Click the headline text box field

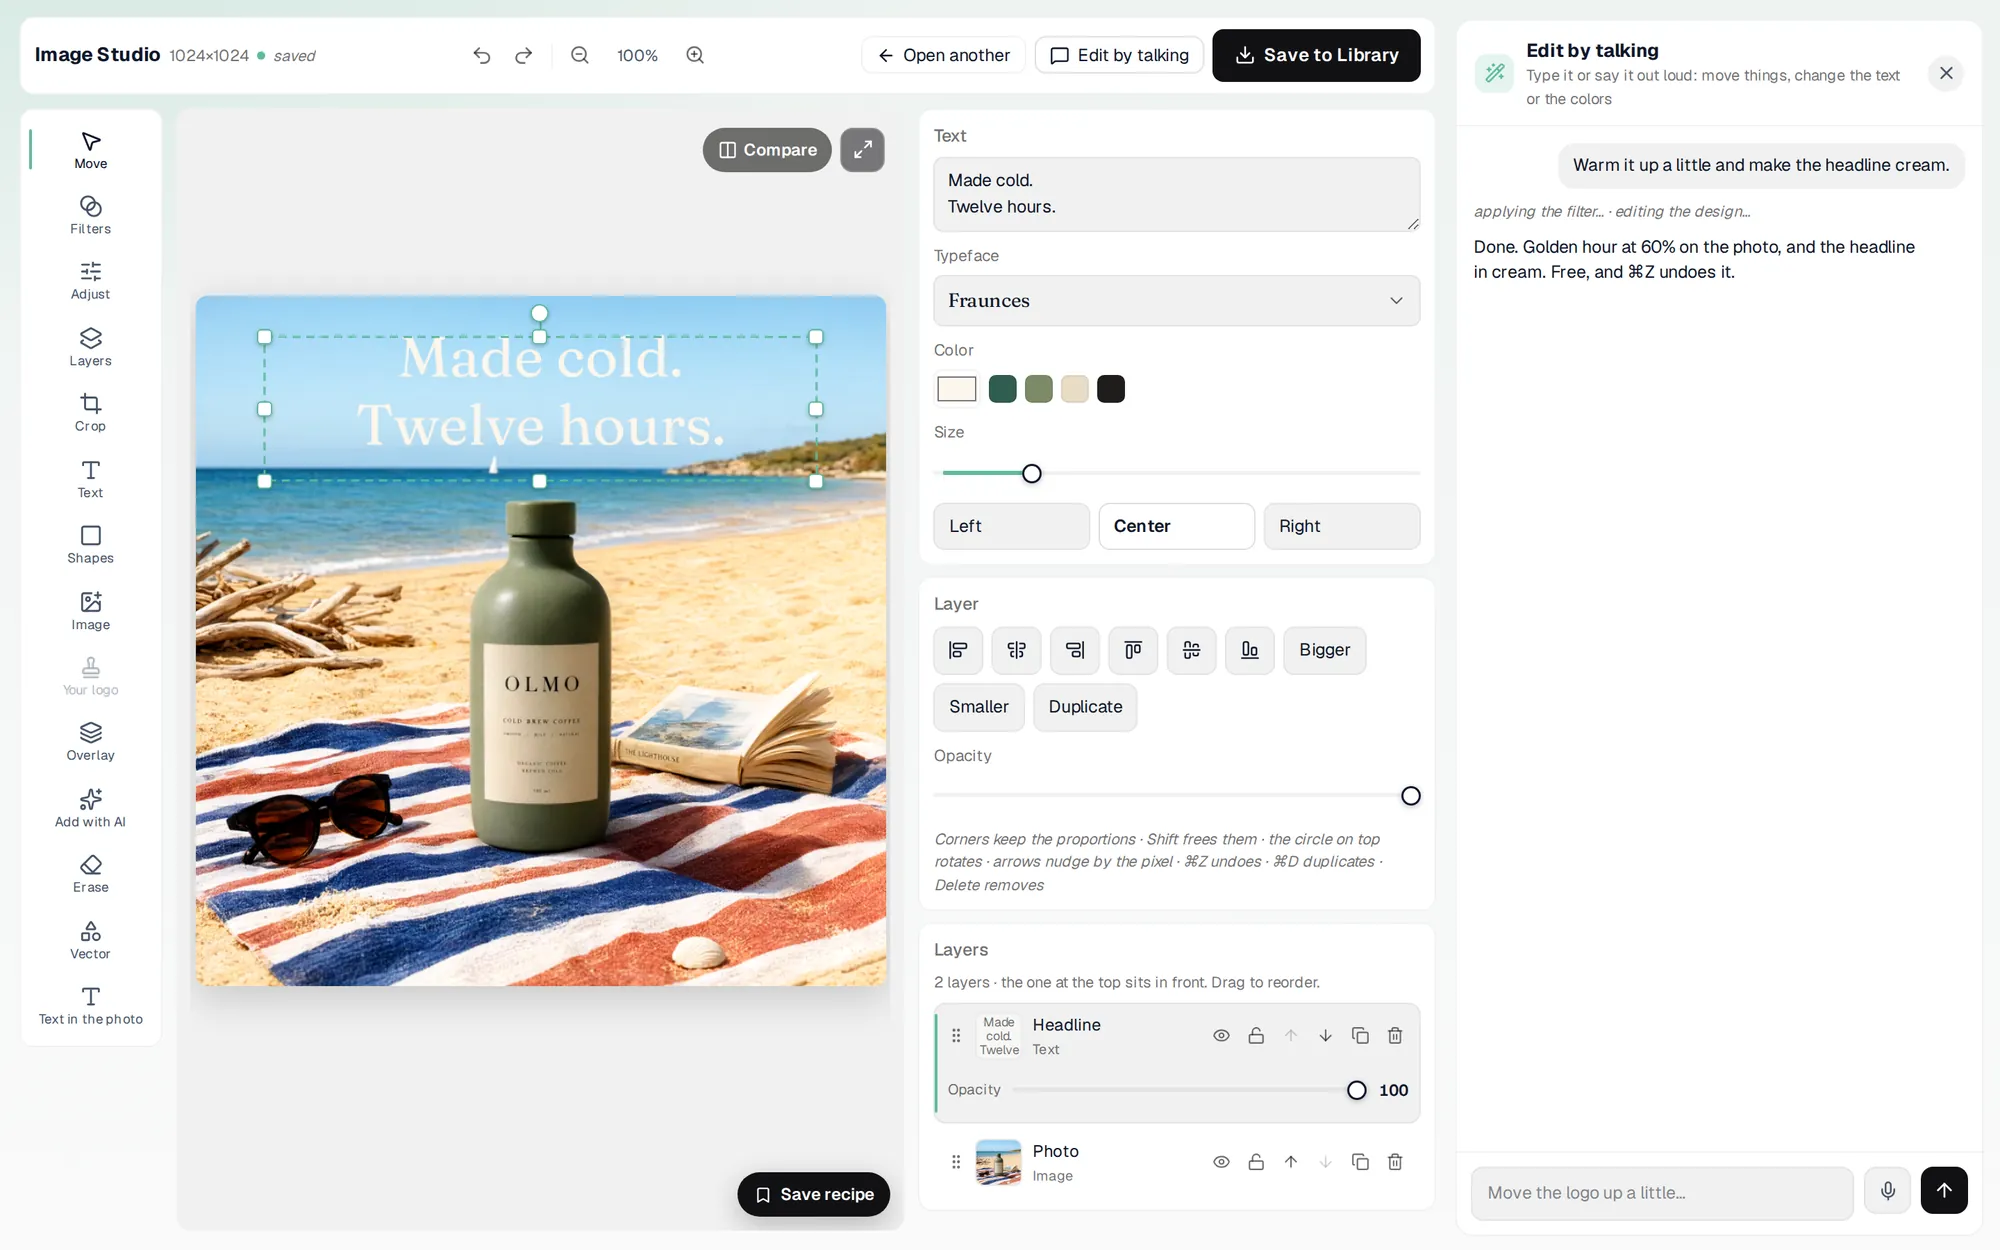pos(1176,194)
